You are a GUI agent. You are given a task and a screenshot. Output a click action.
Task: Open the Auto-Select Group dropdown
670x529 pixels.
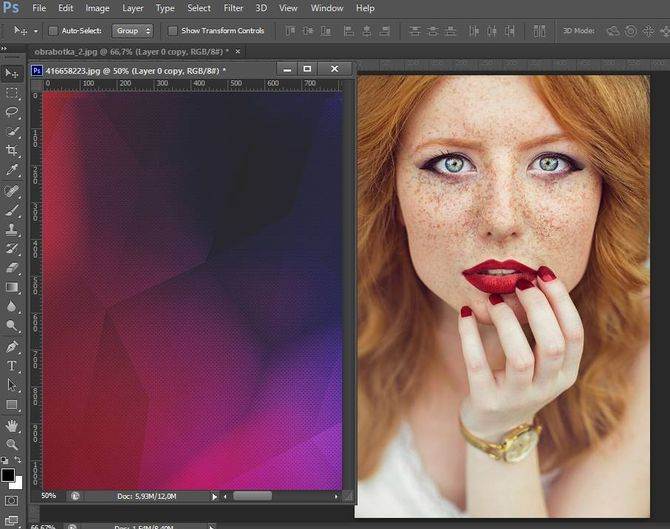131,31
